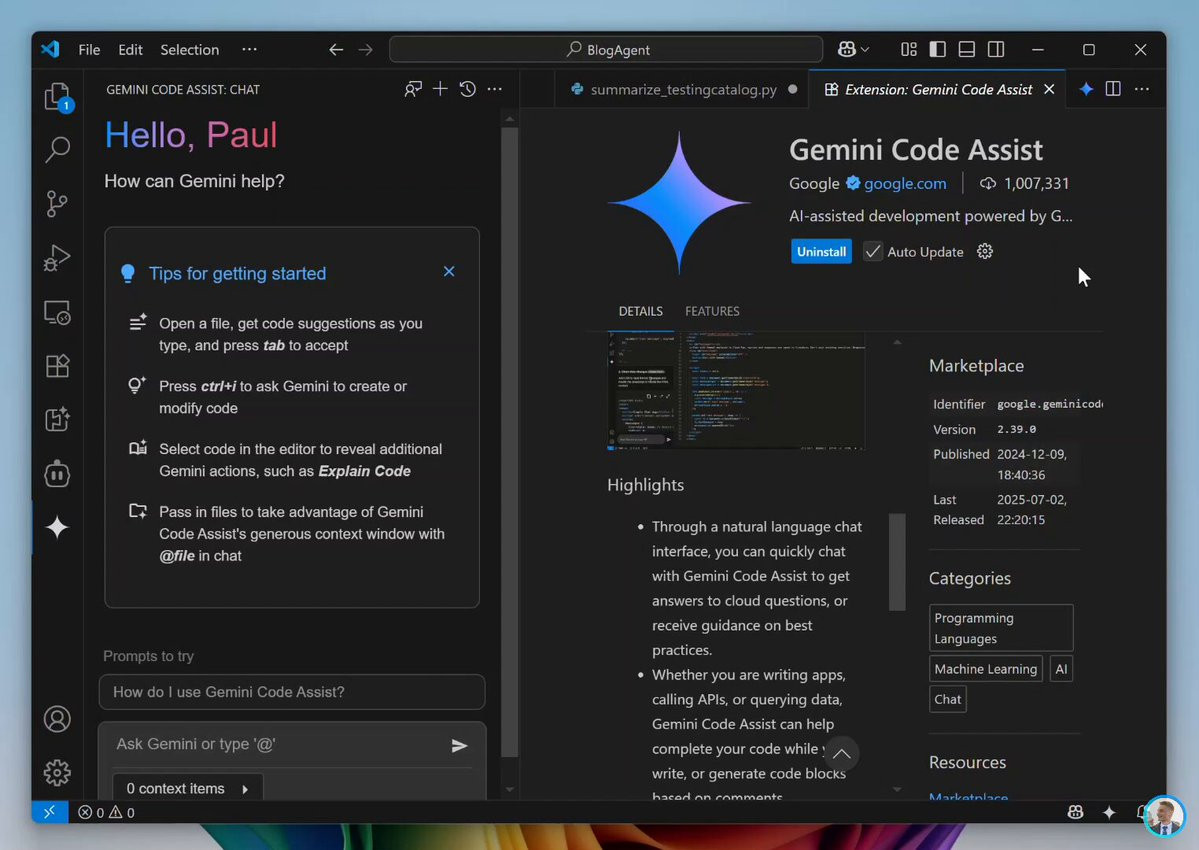This screenshot has width=1199, height=850.
Task: Open Machine Learning category
Action: click(x=986, y=669)
